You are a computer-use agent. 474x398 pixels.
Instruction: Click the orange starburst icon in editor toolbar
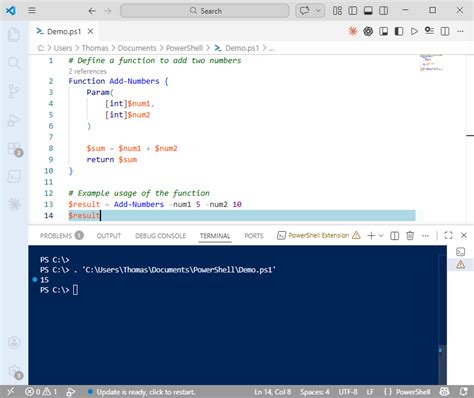tap(353, 31)
